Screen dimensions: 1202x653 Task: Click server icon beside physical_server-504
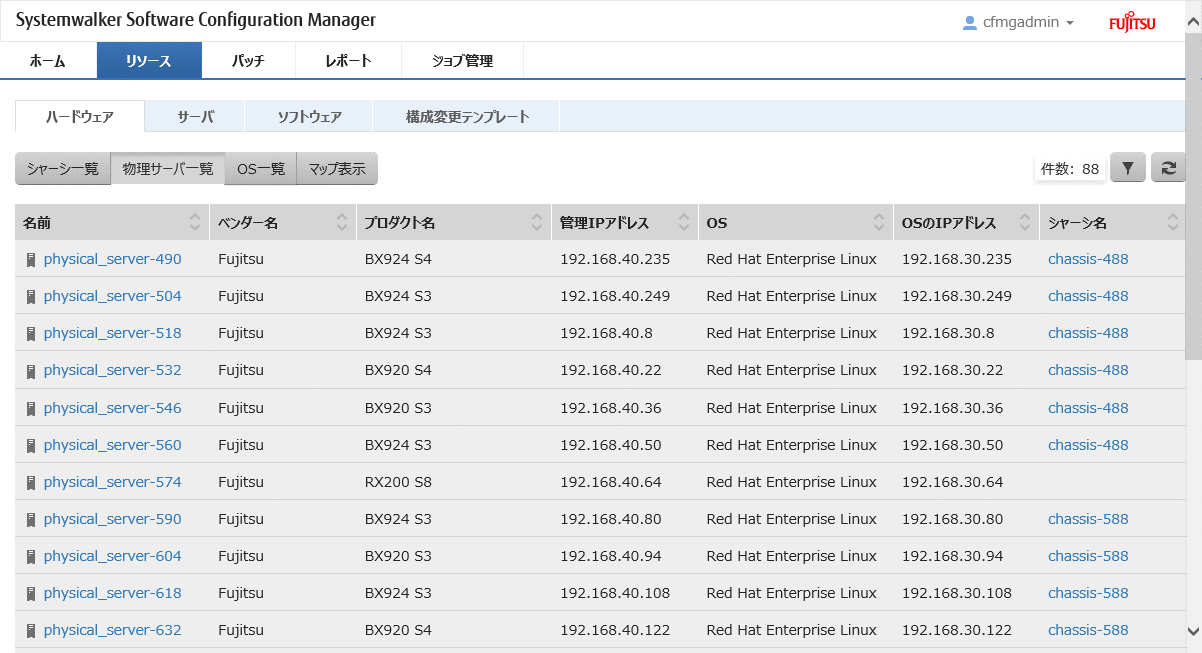(31, 297)
